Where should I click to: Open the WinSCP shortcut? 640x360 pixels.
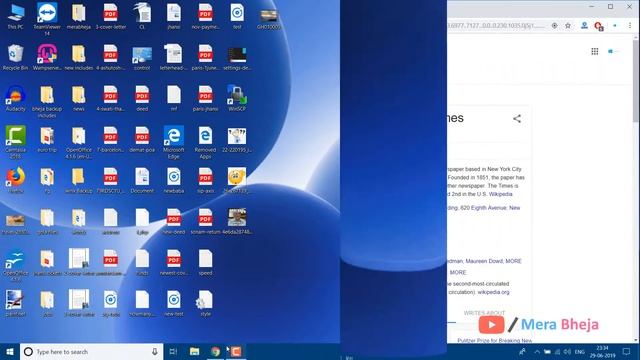(237, 98)
